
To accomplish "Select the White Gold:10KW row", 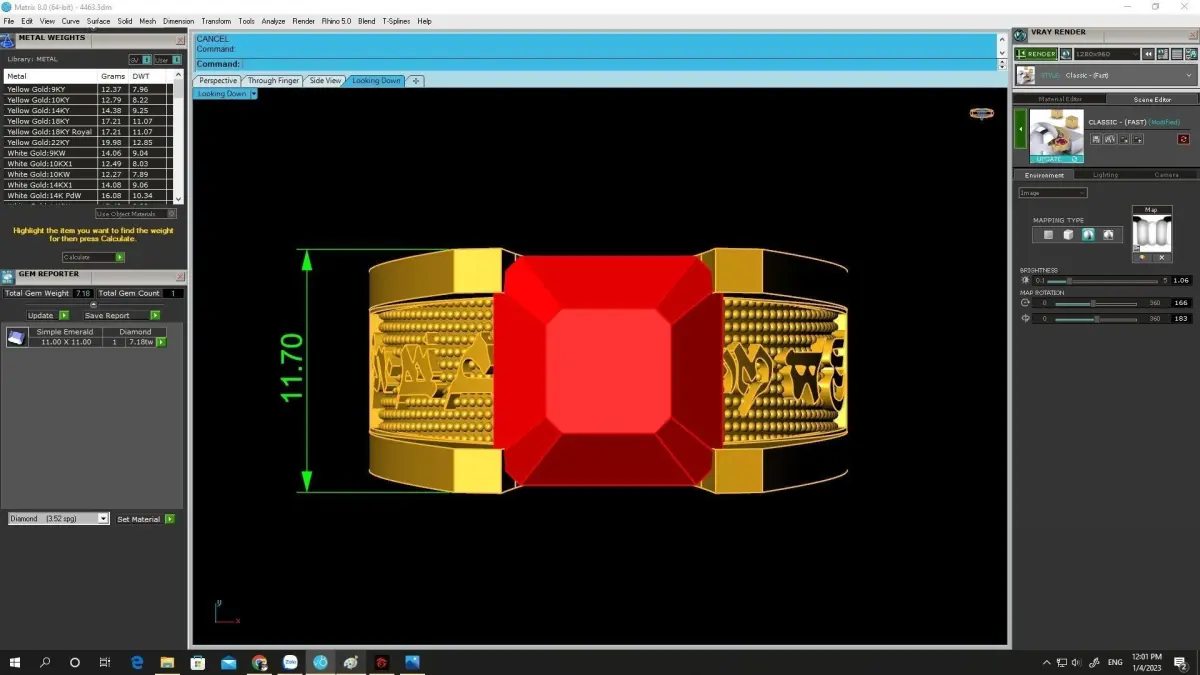I will click(88, 174).
